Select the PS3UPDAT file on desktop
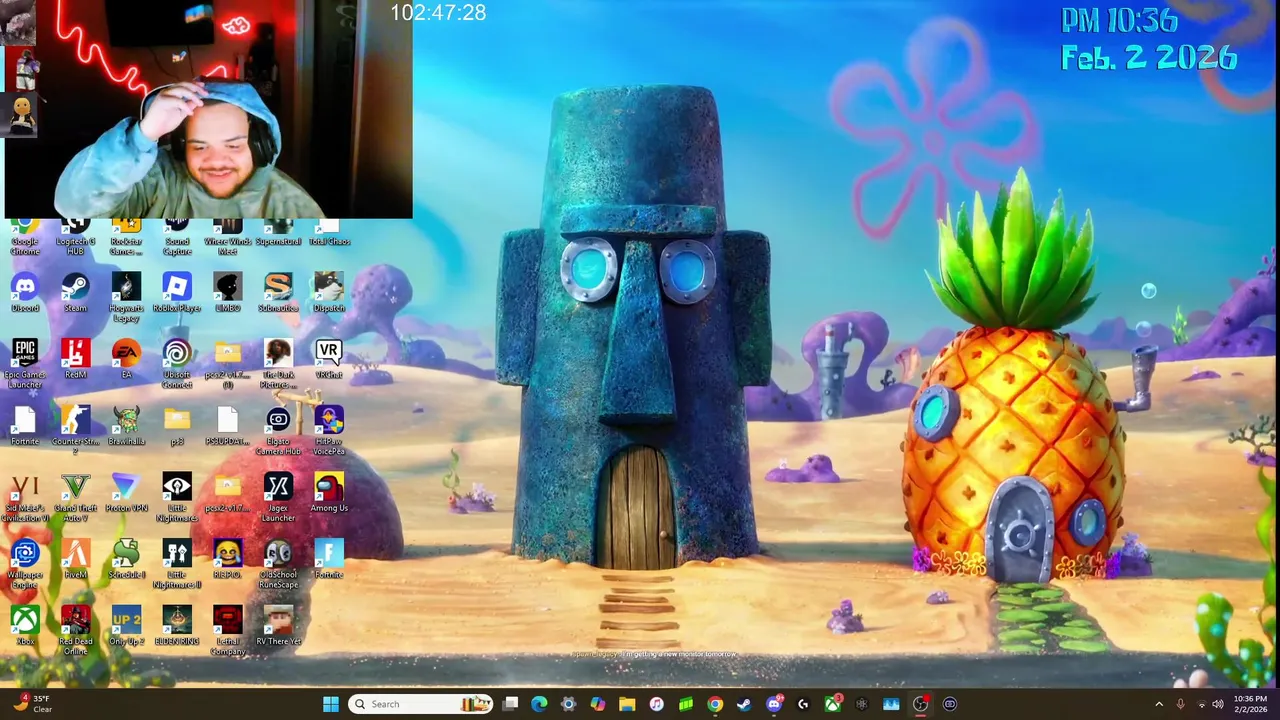Viewport: 1280px width, 720px height. [x=227, y=425]
